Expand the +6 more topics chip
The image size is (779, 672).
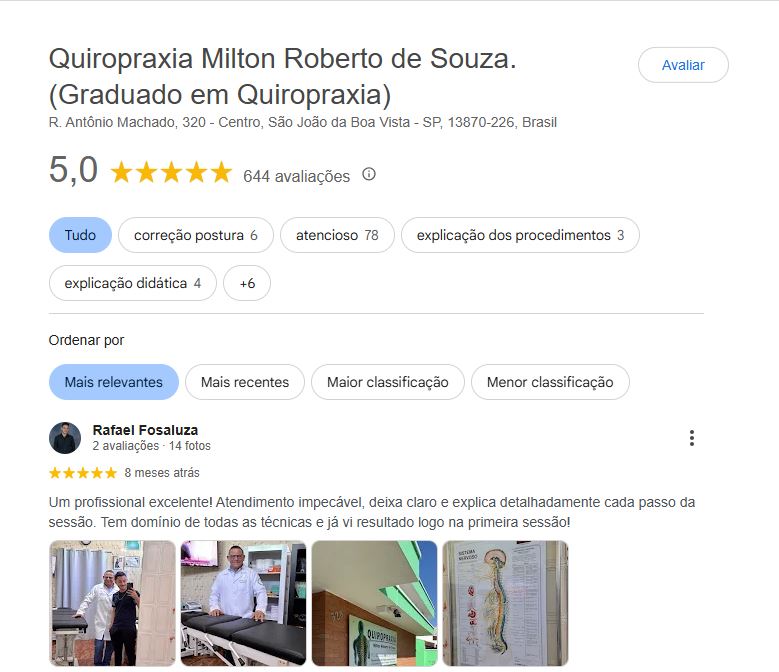(247, 283)
